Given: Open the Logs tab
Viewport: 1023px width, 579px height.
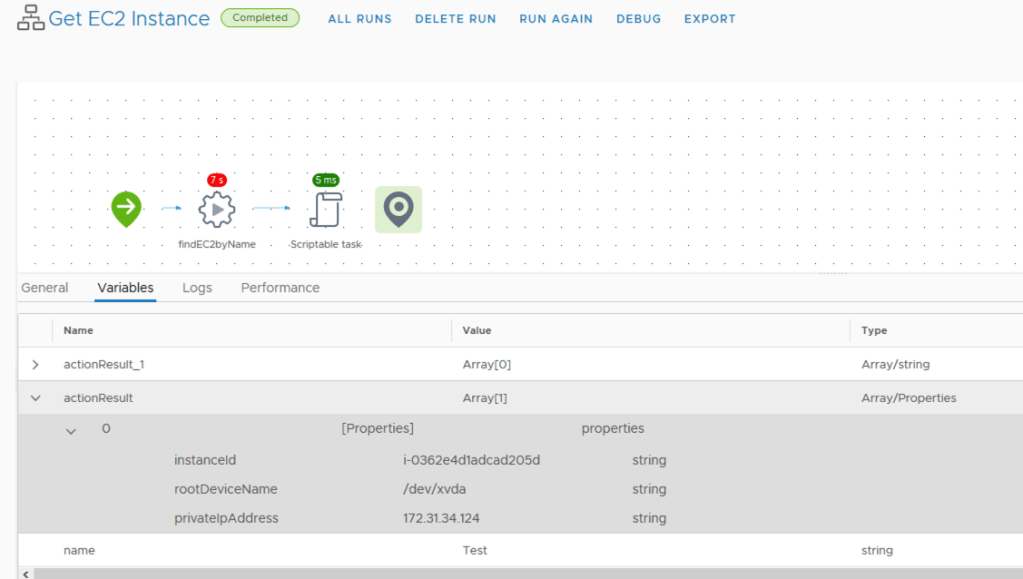Looking at the screenshot, I should (197, 288).
